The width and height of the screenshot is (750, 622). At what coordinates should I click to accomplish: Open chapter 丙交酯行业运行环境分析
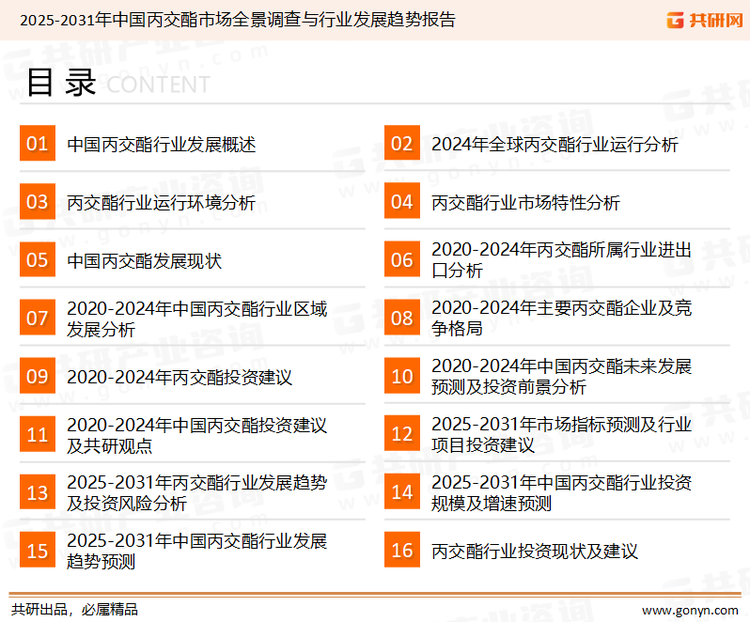point(161,202)
